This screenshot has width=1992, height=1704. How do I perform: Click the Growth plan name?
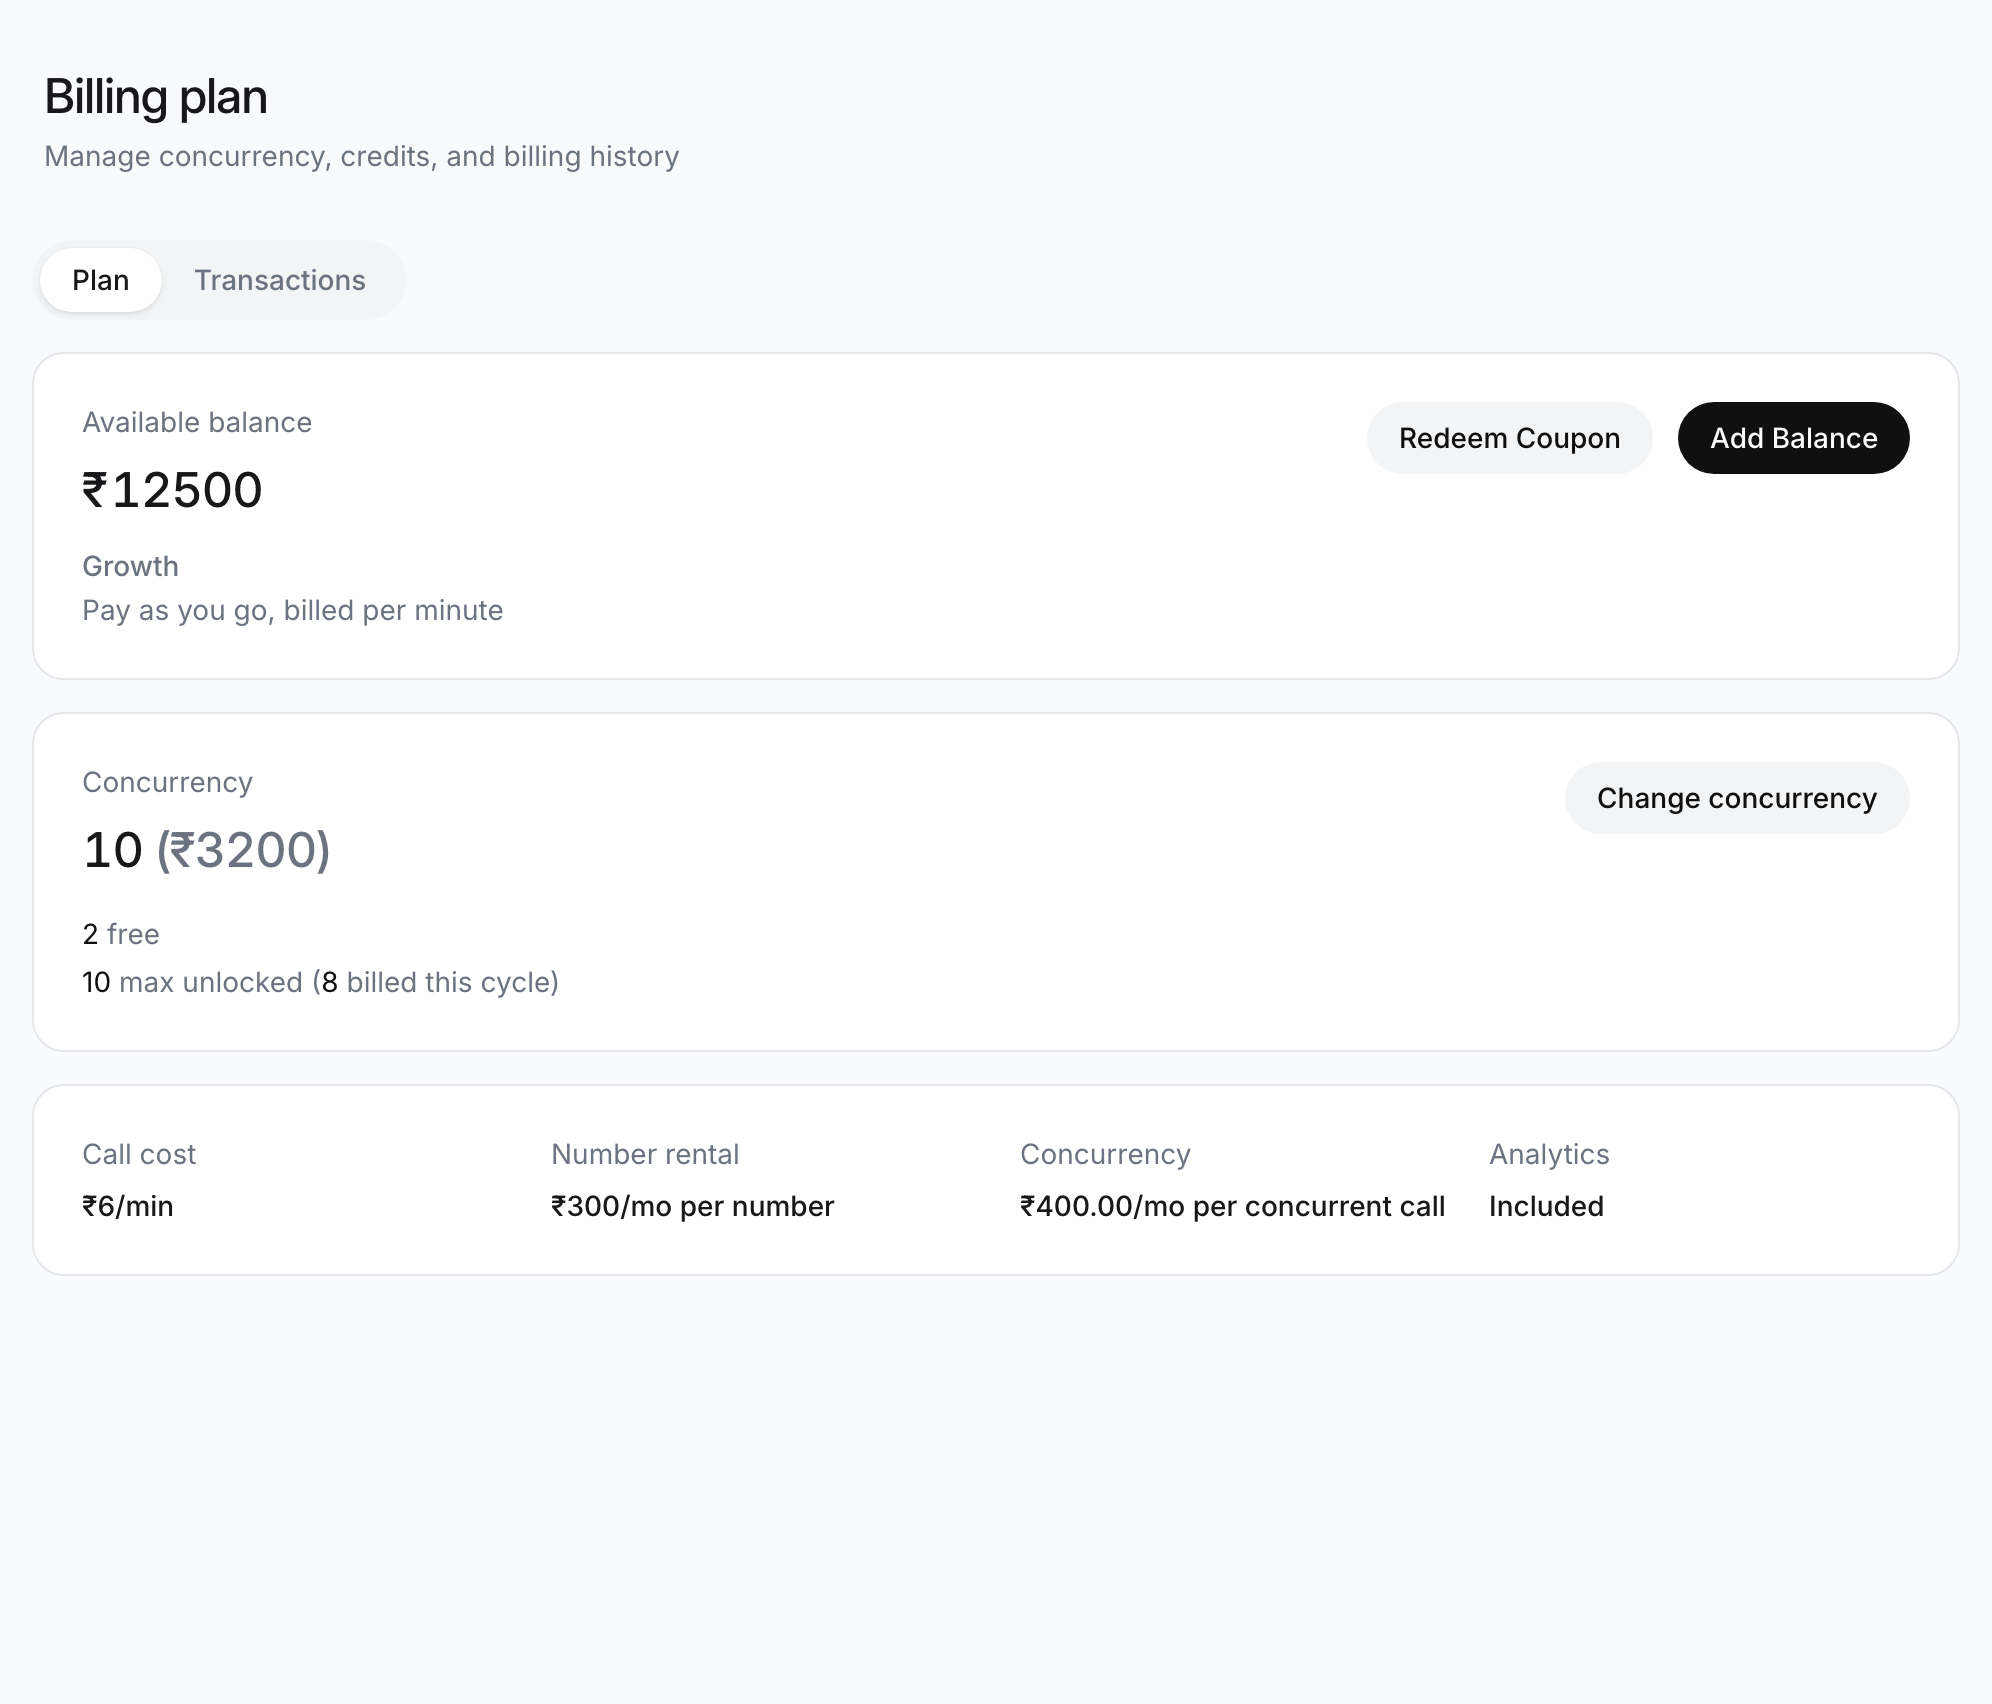(130, 566)
